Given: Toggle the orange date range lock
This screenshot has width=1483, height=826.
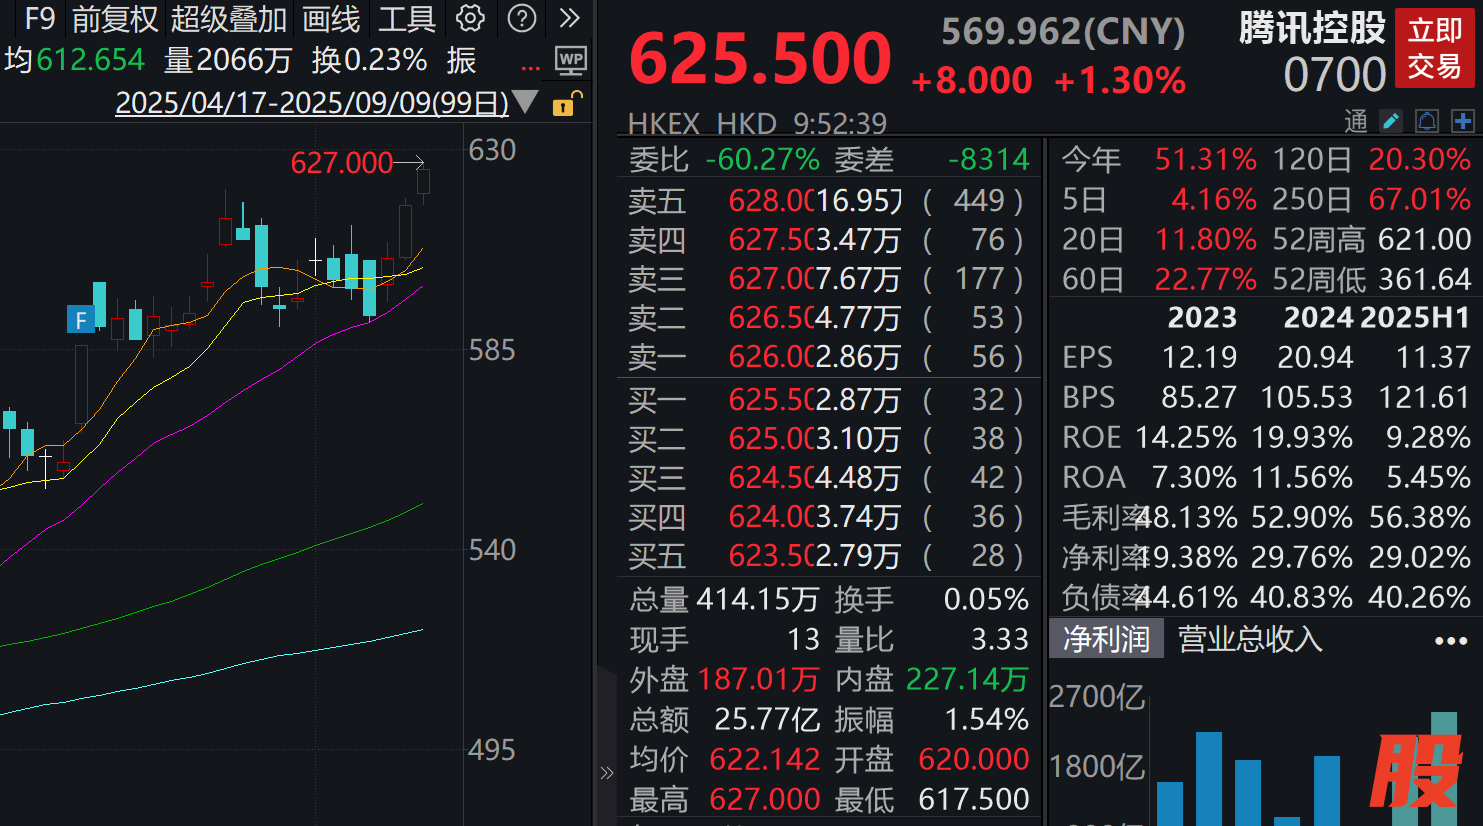Looking at the screenshot, I should pos(564,104).
